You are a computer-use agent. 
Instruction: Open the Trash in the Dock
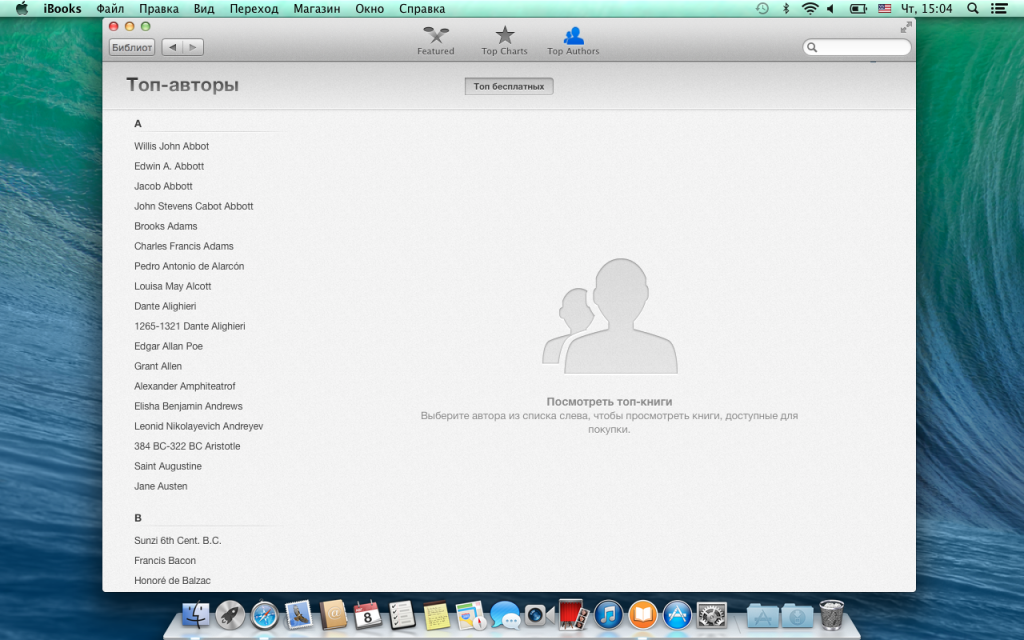pyautogui.click(x=831, y=615)
